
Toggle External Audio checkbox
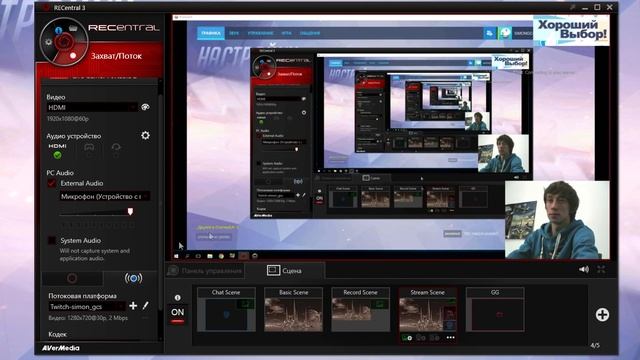click(52, 183)
